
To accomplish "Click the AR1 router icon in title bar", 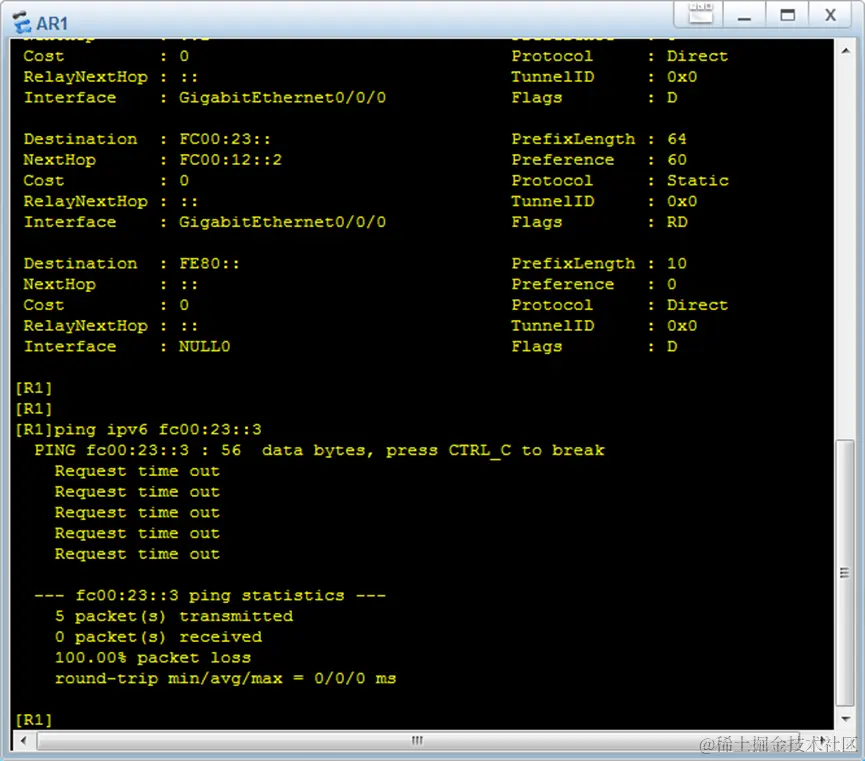I will pos(22,23).
